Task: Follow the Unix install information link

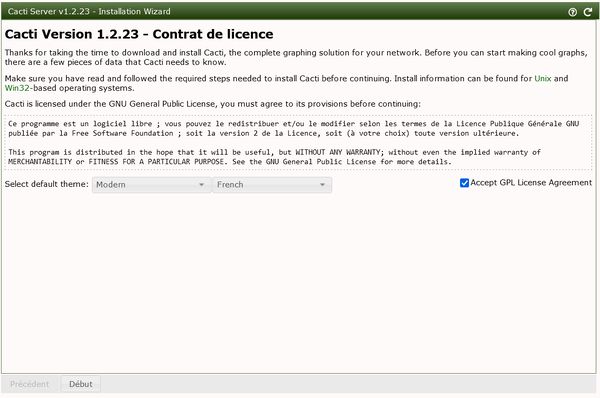Action: pos(543,78)
